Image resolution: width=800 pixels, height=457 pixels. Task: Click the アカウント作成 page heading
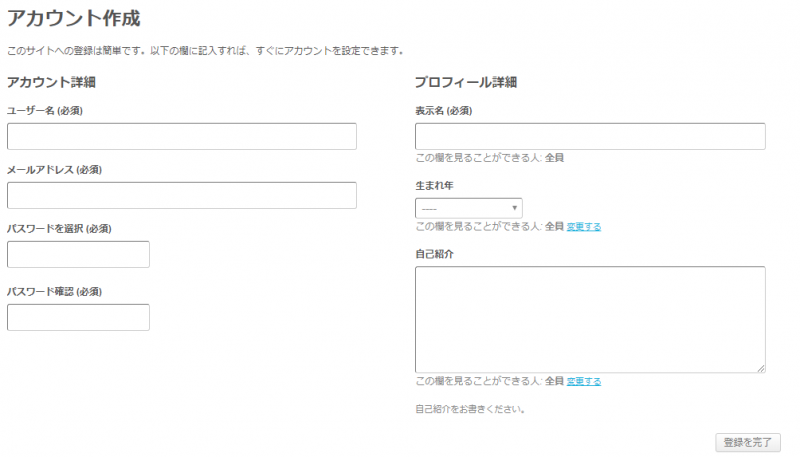pos(73,18)
